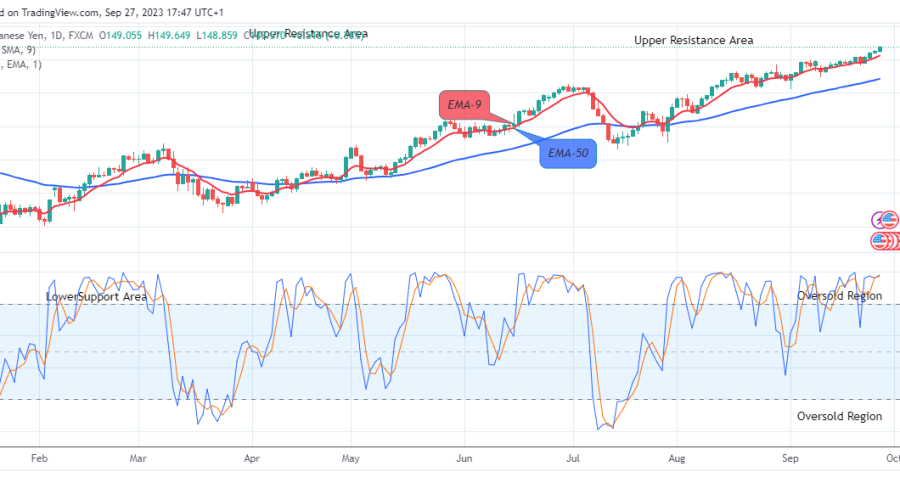Click the 'May' date axis label
The height and width of the screenshot is (500, 900).
coord(350,458)
